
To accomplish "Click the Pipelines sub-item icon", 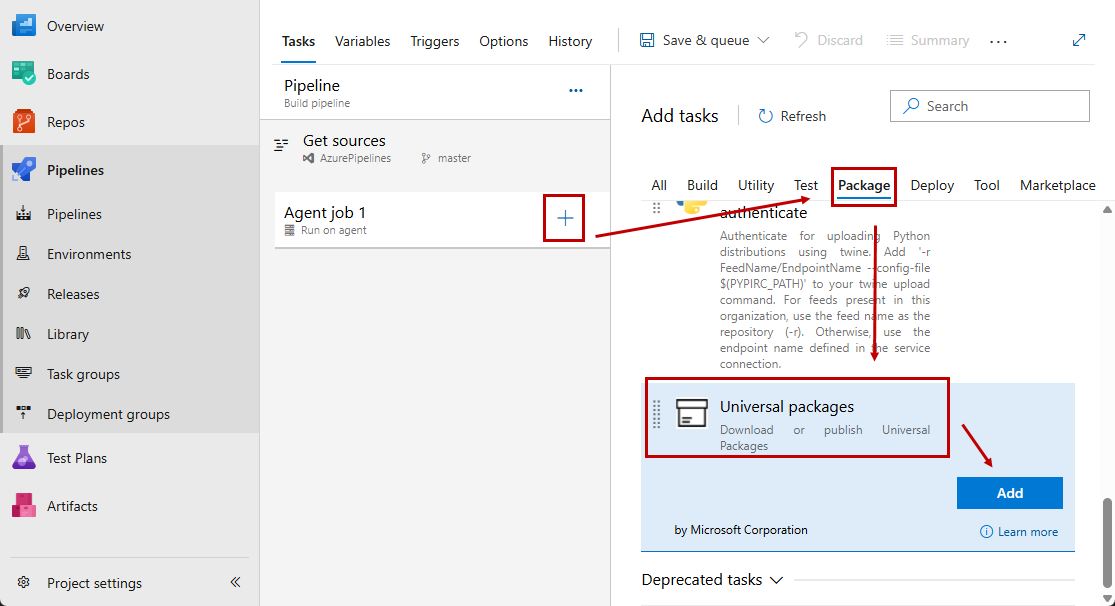I will click(23, 213).
